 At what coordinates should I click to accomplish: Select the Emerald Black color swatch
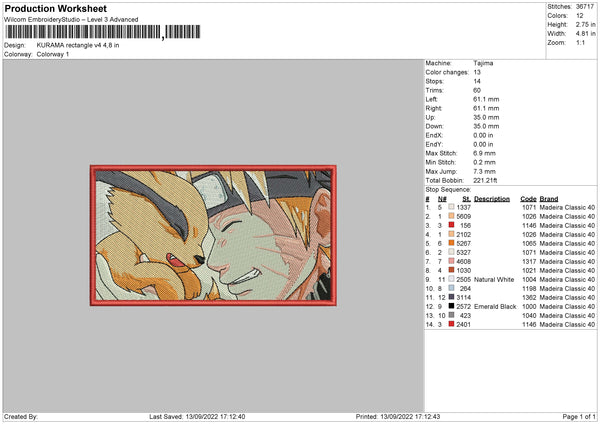pyautogui.click(x=451, y=306)
